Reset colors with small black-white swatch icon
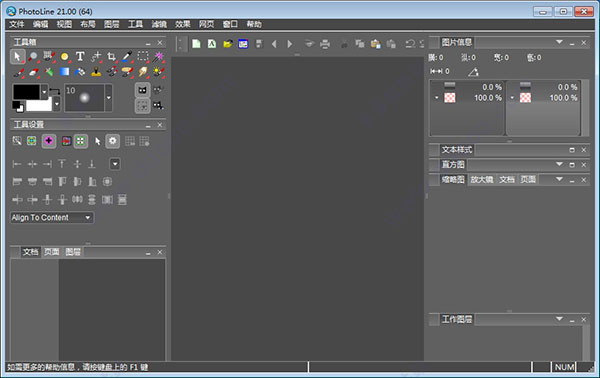Viewport: 600px width, 378px height. pyautogui.click(x=18, y=106)
